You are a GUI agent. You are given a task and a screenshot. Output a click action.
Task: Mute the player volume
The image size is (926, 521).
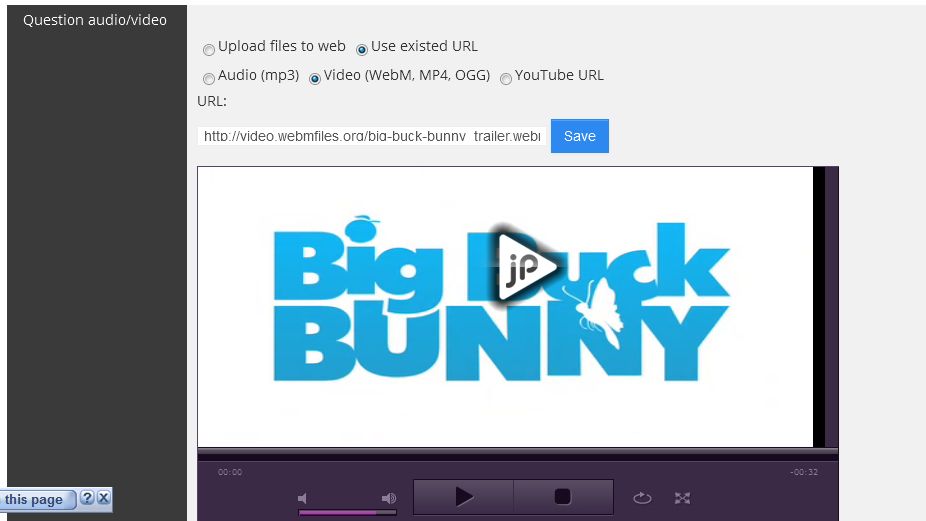click(x=302, y=499)
